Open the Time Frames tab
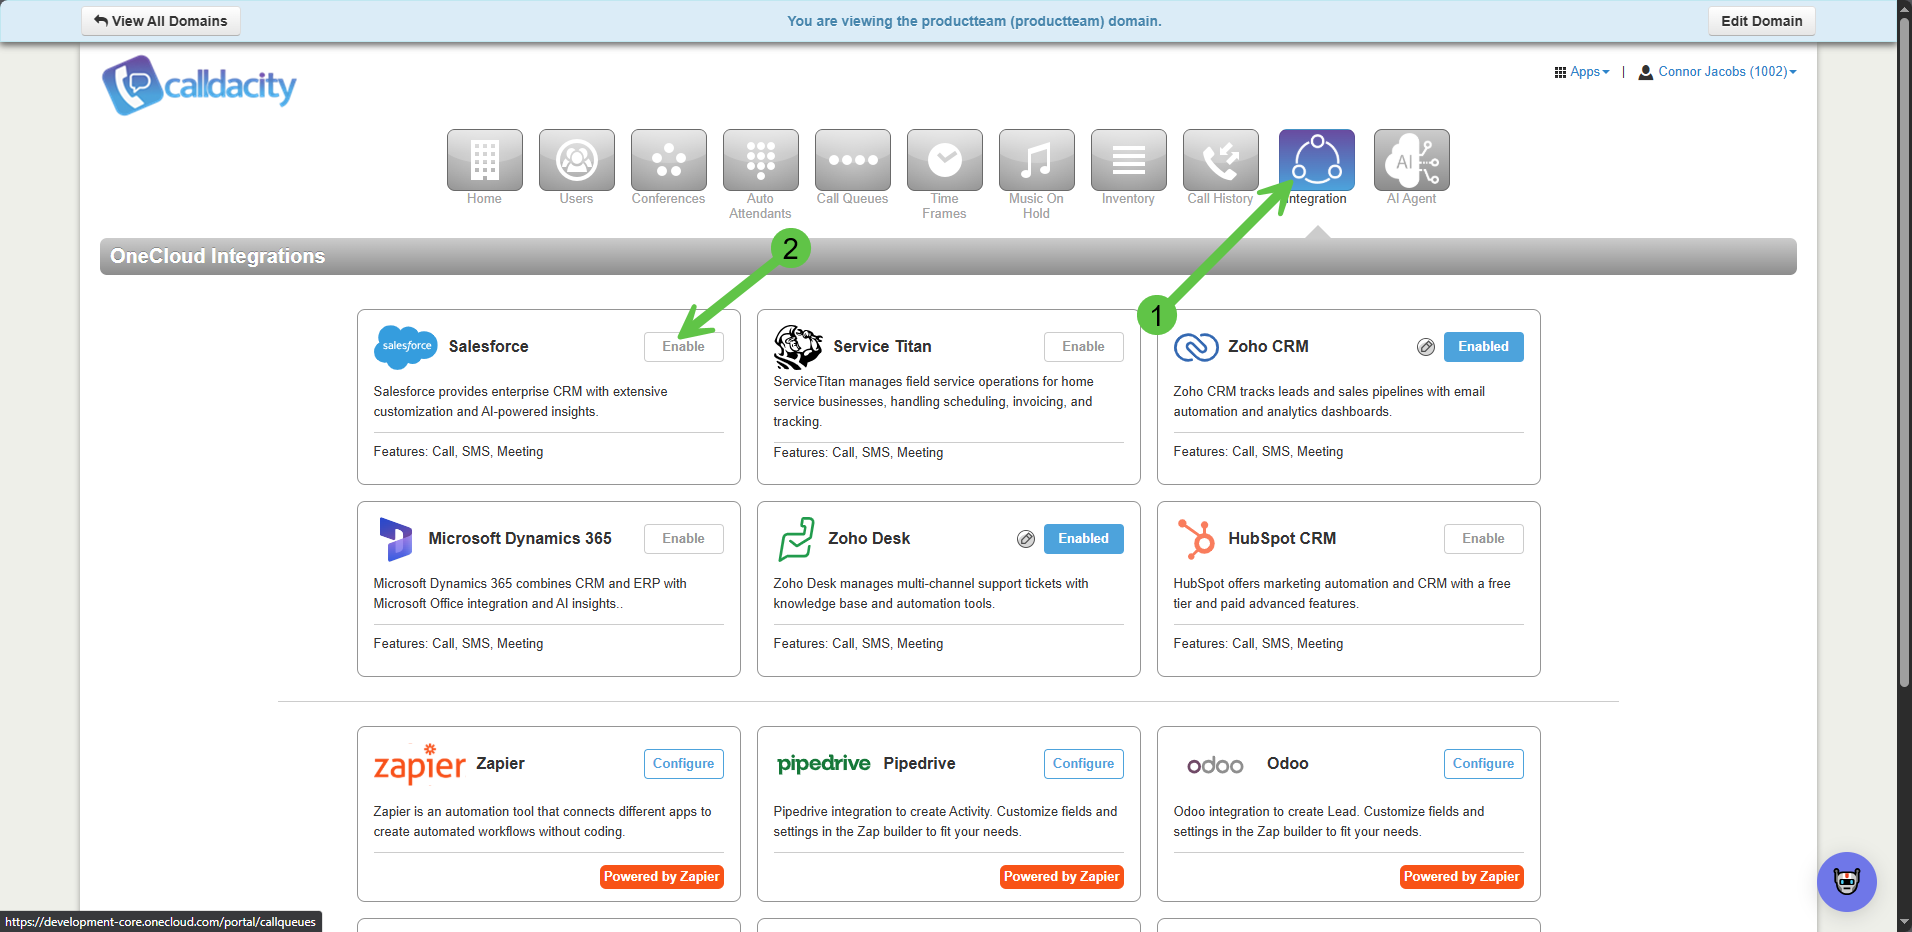 944,160
